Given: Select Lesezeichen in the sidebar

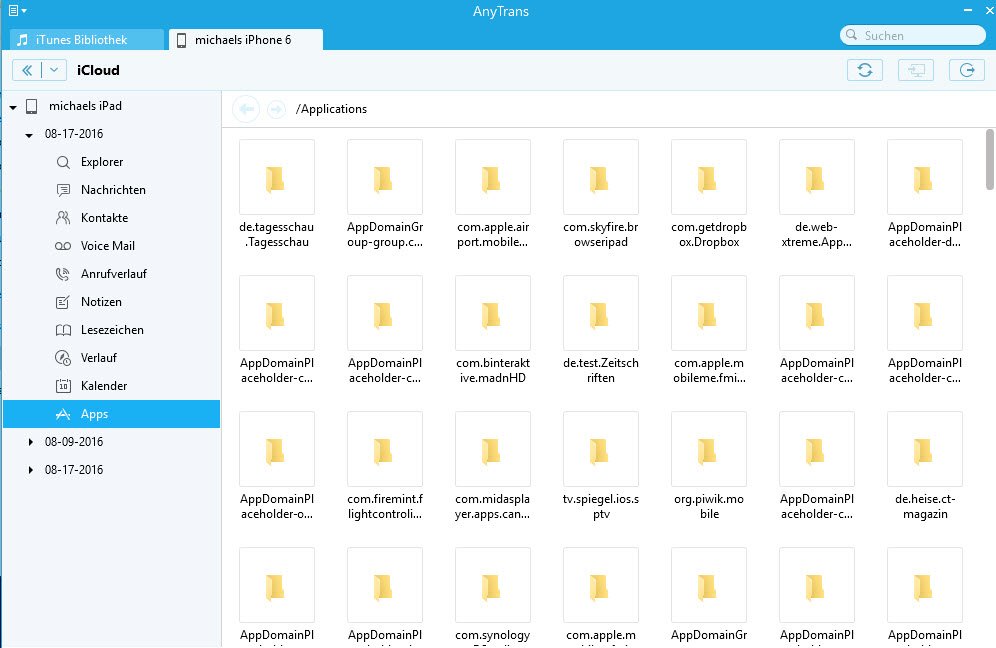Looking at the screenshot, I should point(112,330).
